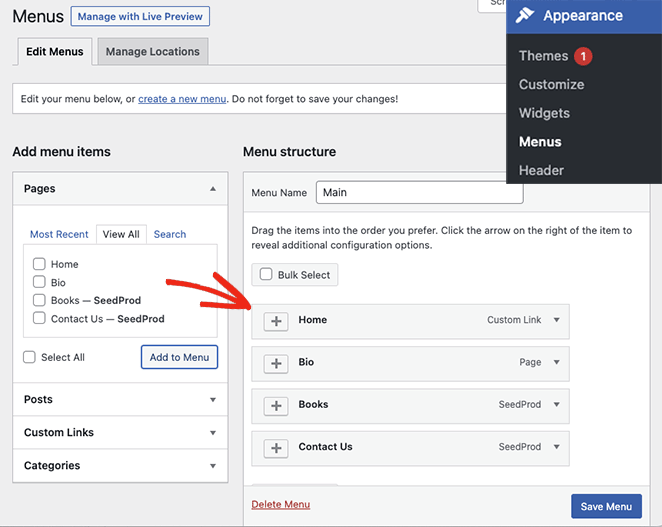Click the plus icon on Books menu item
This screenshot has height=527, width=662.
[277, 406]
